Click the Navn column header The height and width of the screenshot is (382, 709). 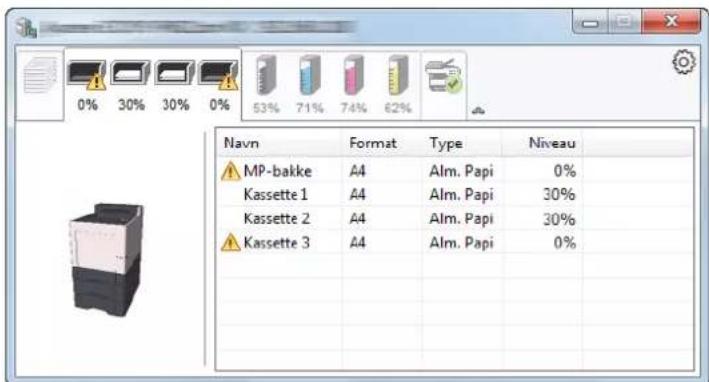click(x=279, y=143)
